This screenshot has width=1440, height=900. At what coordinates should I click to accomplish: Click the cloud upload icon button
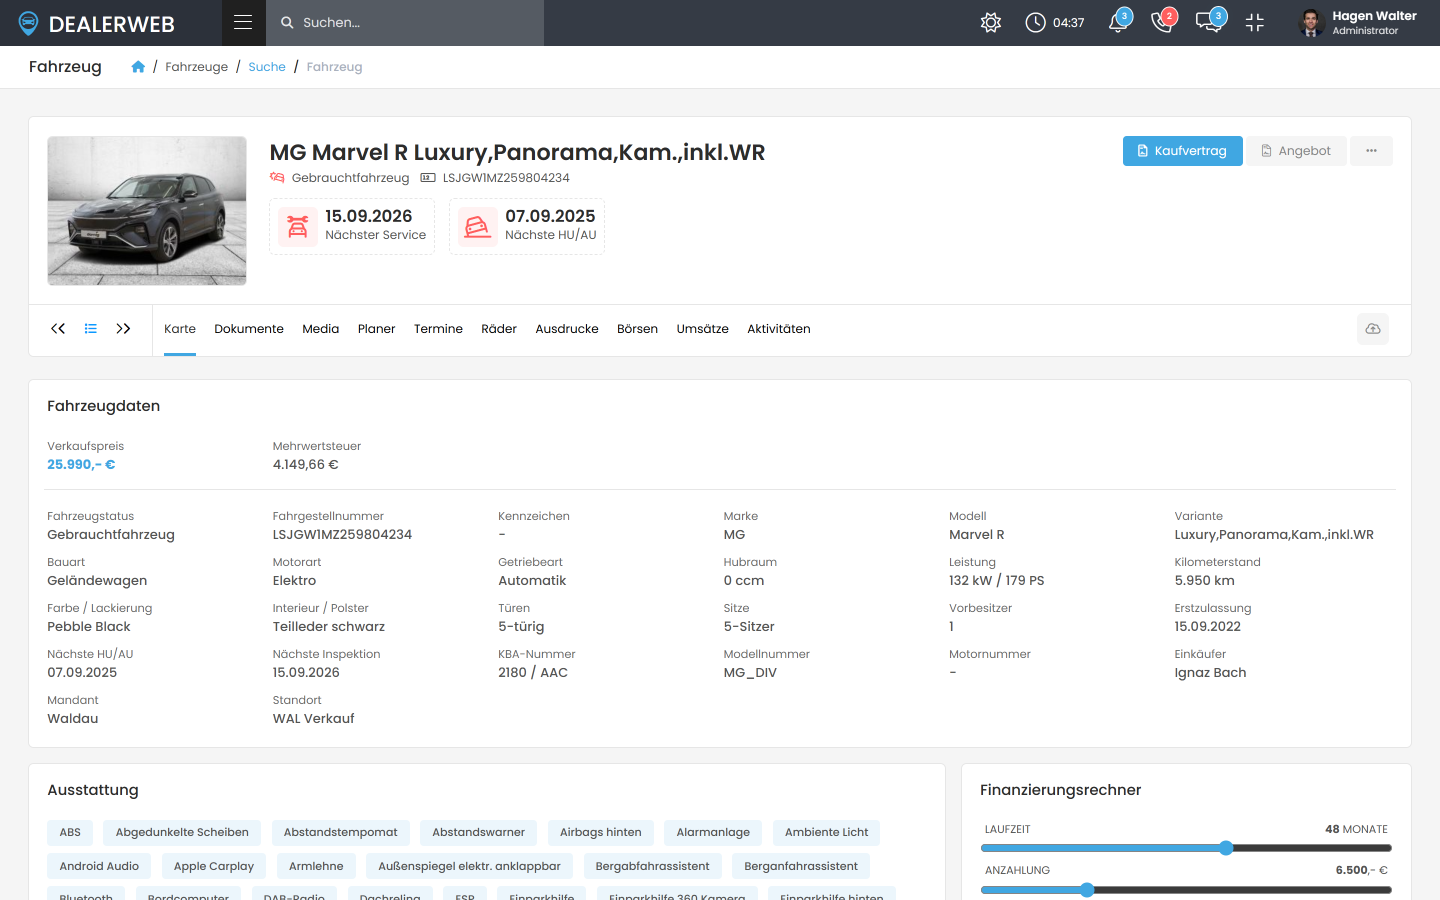(x=1373, y=329)
